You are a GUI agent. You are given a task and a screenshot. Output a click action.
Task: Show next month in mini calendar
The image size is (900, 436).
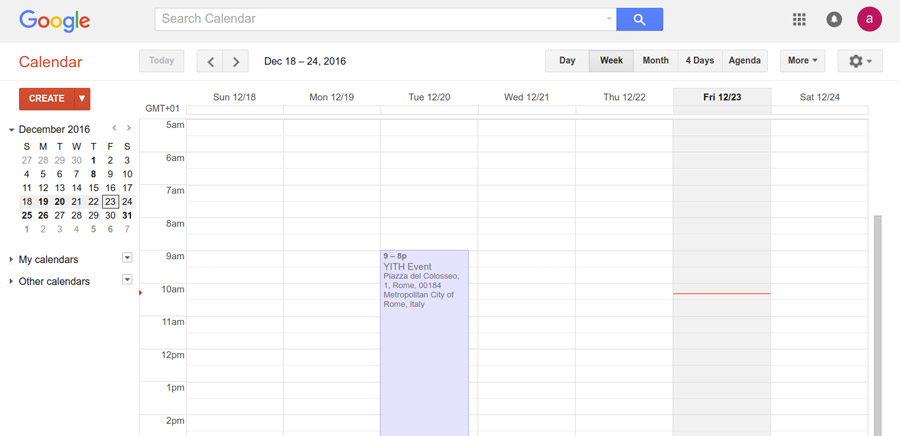pyautogui.click(x=129, y=129)
